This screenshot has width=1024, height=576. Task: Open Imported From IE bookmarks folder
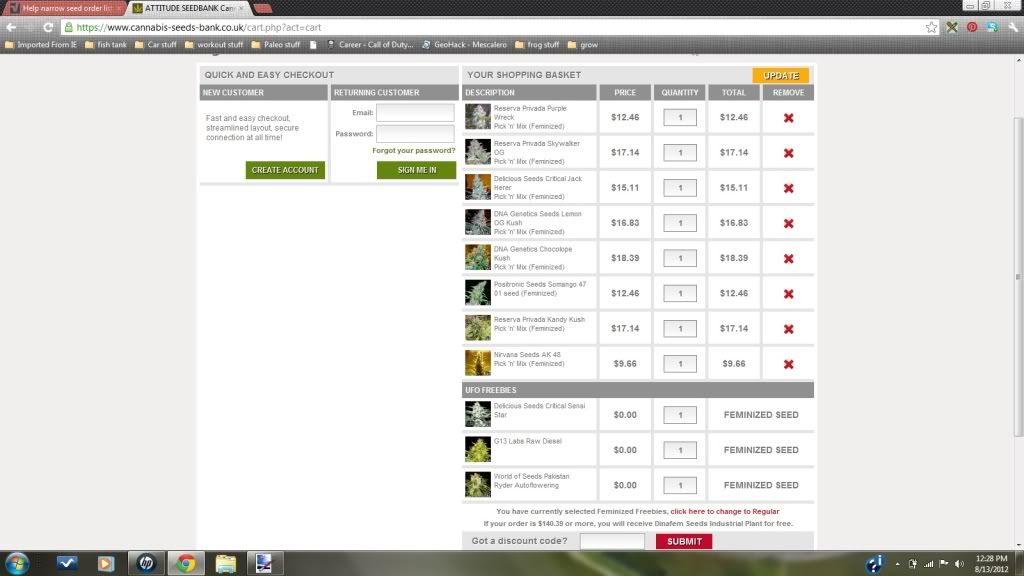40,45
